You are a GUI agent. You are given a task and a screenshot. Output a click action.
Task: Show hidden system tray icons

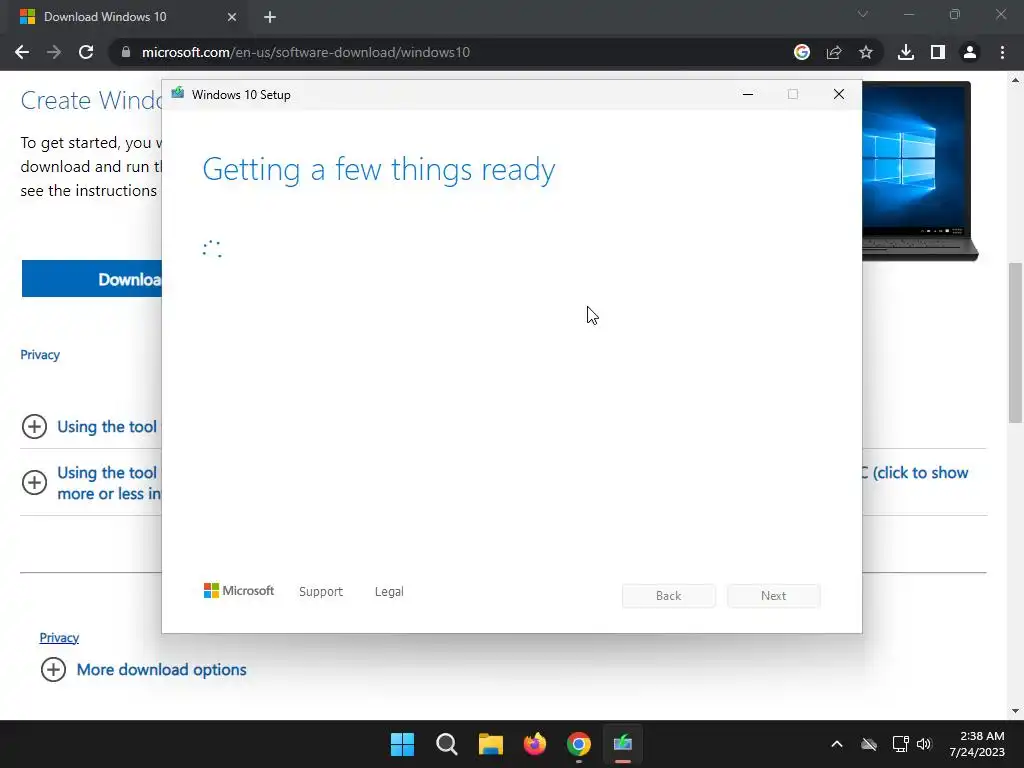[x=837, y=744]
